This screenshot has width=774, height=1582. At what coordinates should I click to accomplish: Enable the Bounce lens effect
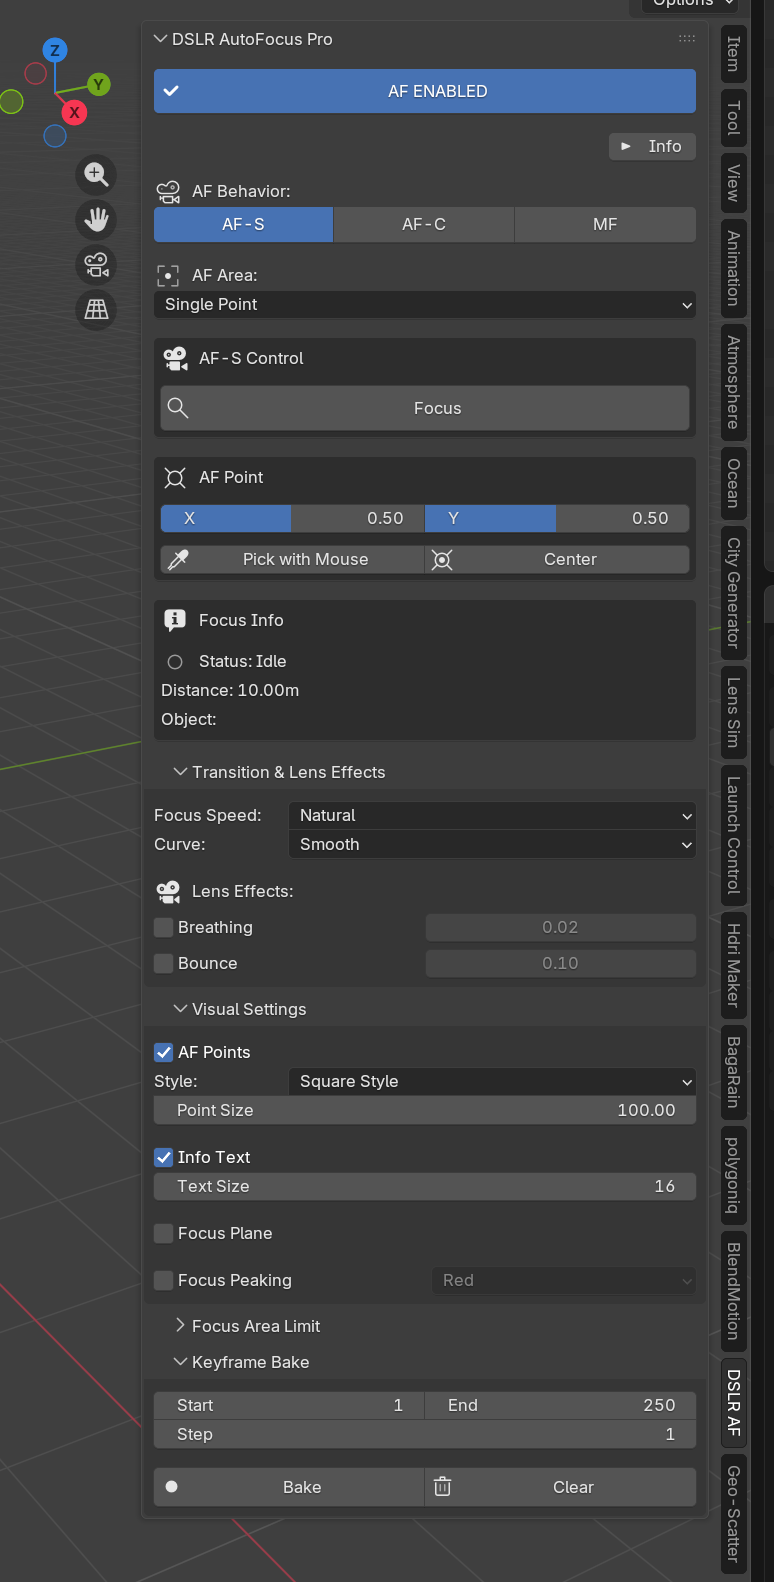164,963
